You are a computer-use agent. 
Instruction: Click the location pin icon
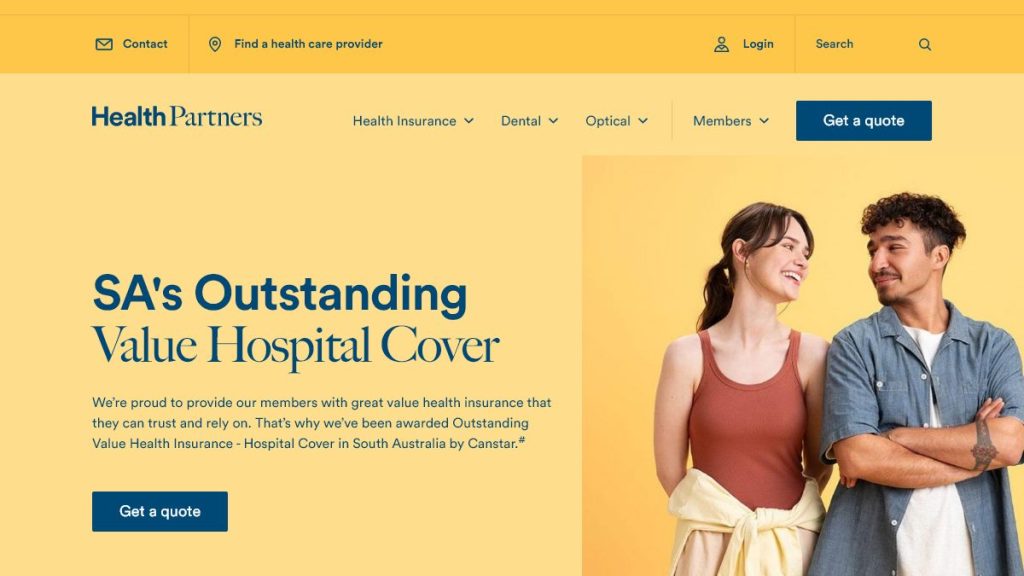click(215, 44)
